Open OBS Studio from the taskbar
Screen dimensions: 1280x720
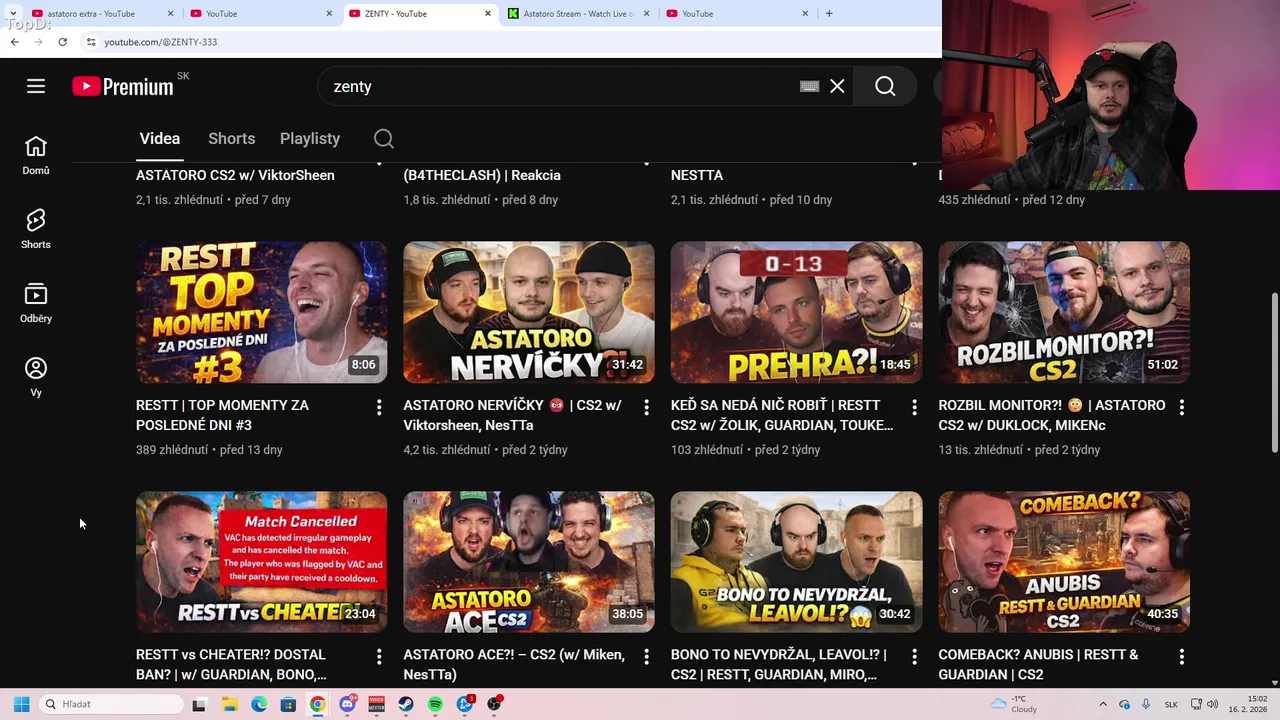tap(494, 704)
